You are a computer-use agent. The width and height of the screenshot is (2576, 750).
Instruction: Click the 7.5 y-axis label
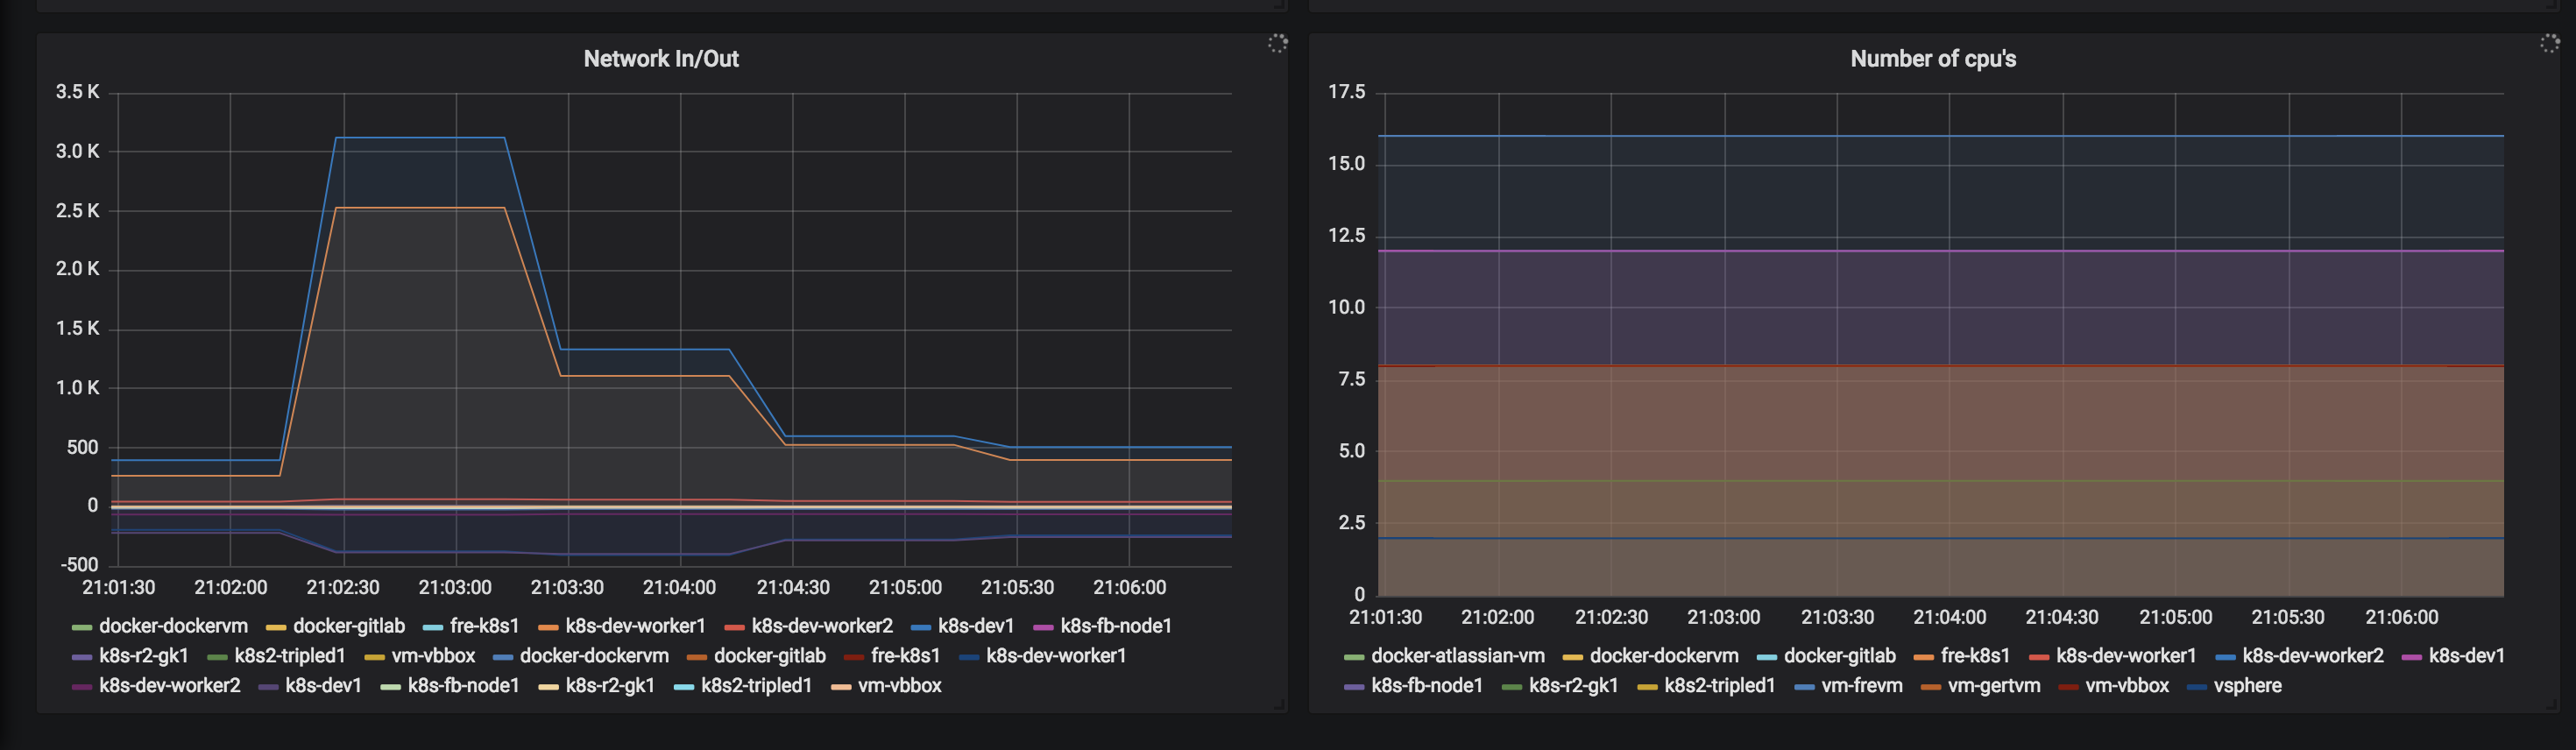click(1351, 379)
